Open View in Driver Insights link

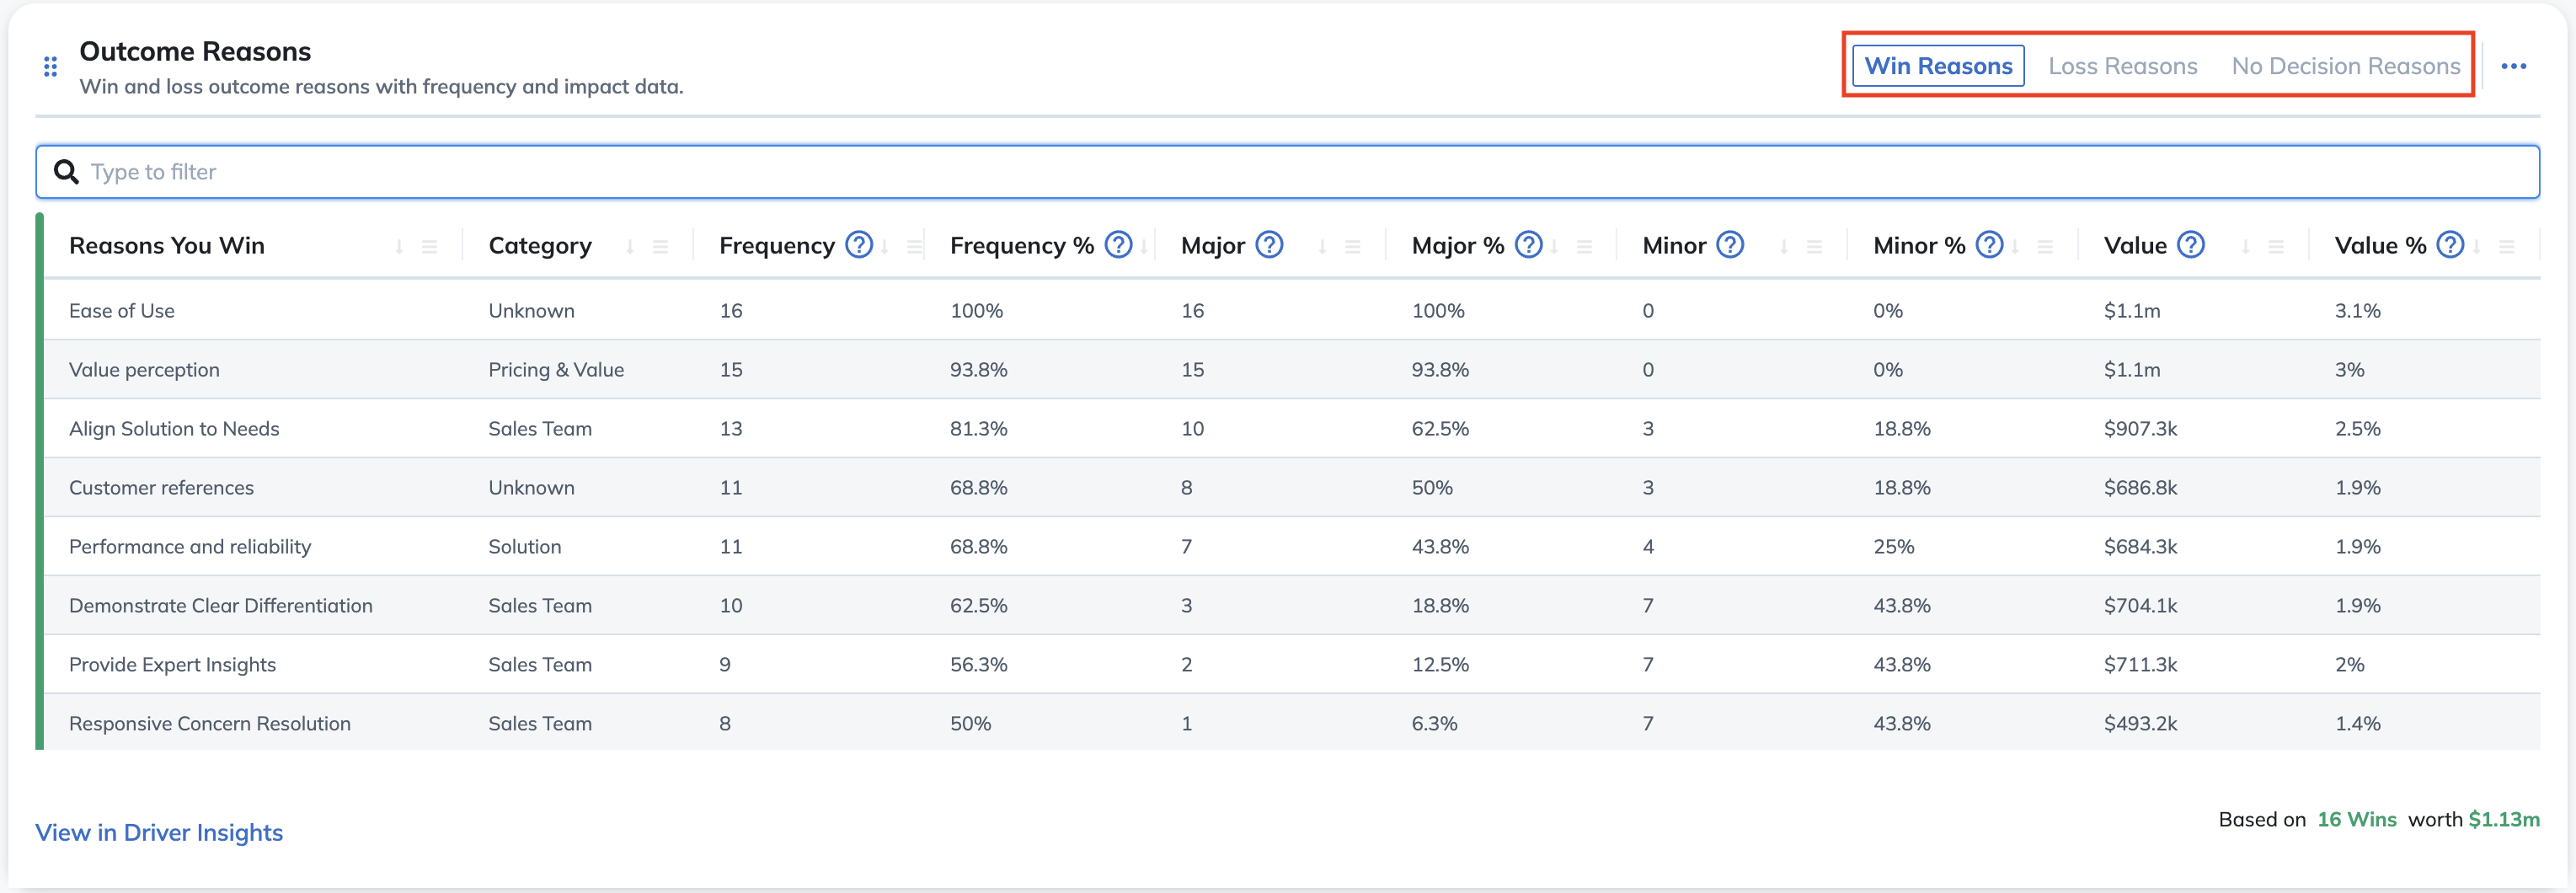(x=159, y=832)
